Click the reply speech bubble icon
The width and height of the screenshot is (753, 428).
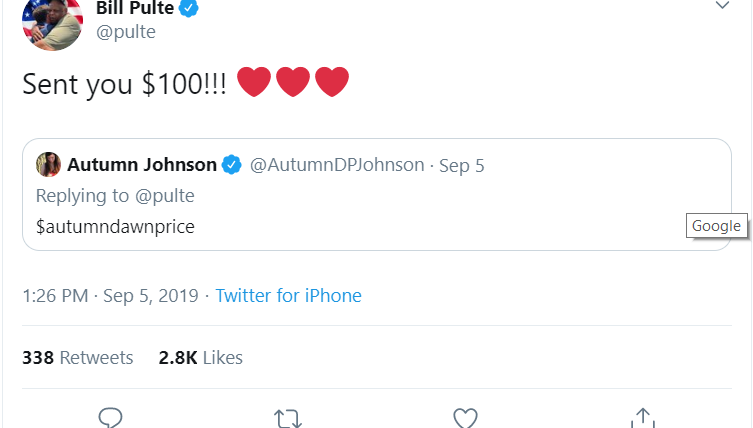click(110, 418)
